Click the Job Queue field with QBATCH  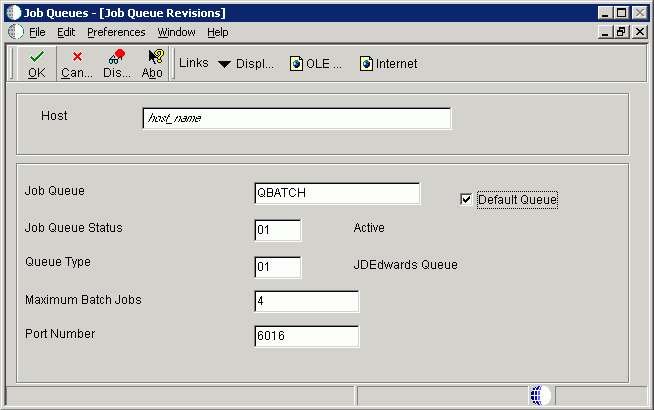coord(337,193)
